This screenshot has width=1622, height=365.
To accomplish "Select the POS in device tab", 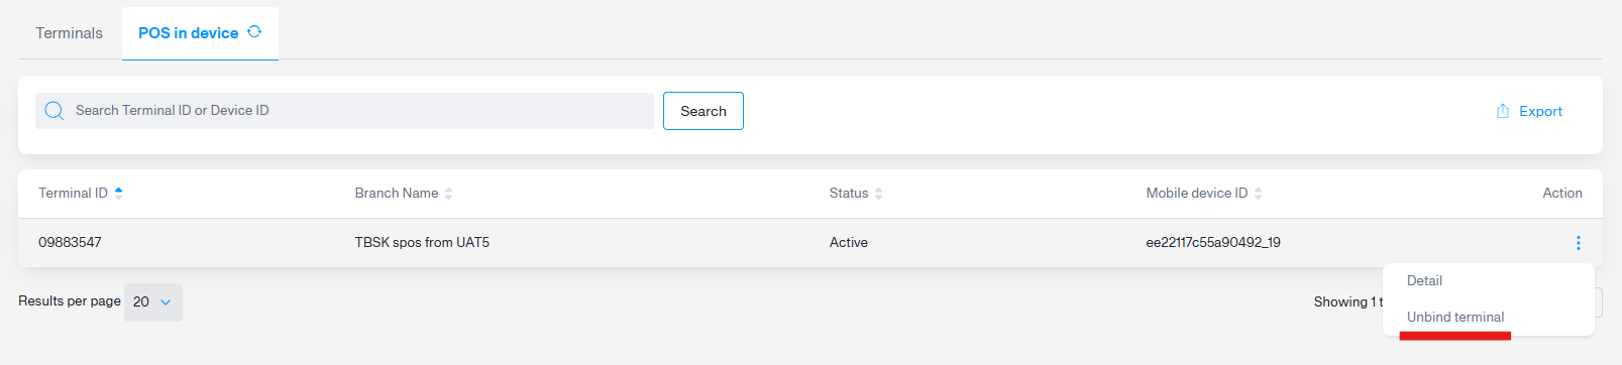I will [x=189, y=33].
